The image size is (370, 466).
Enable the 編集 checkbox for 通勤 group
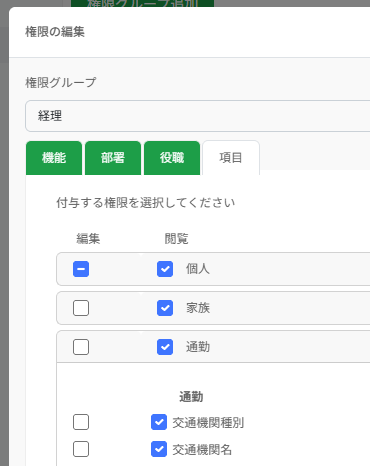click(81, 347)
